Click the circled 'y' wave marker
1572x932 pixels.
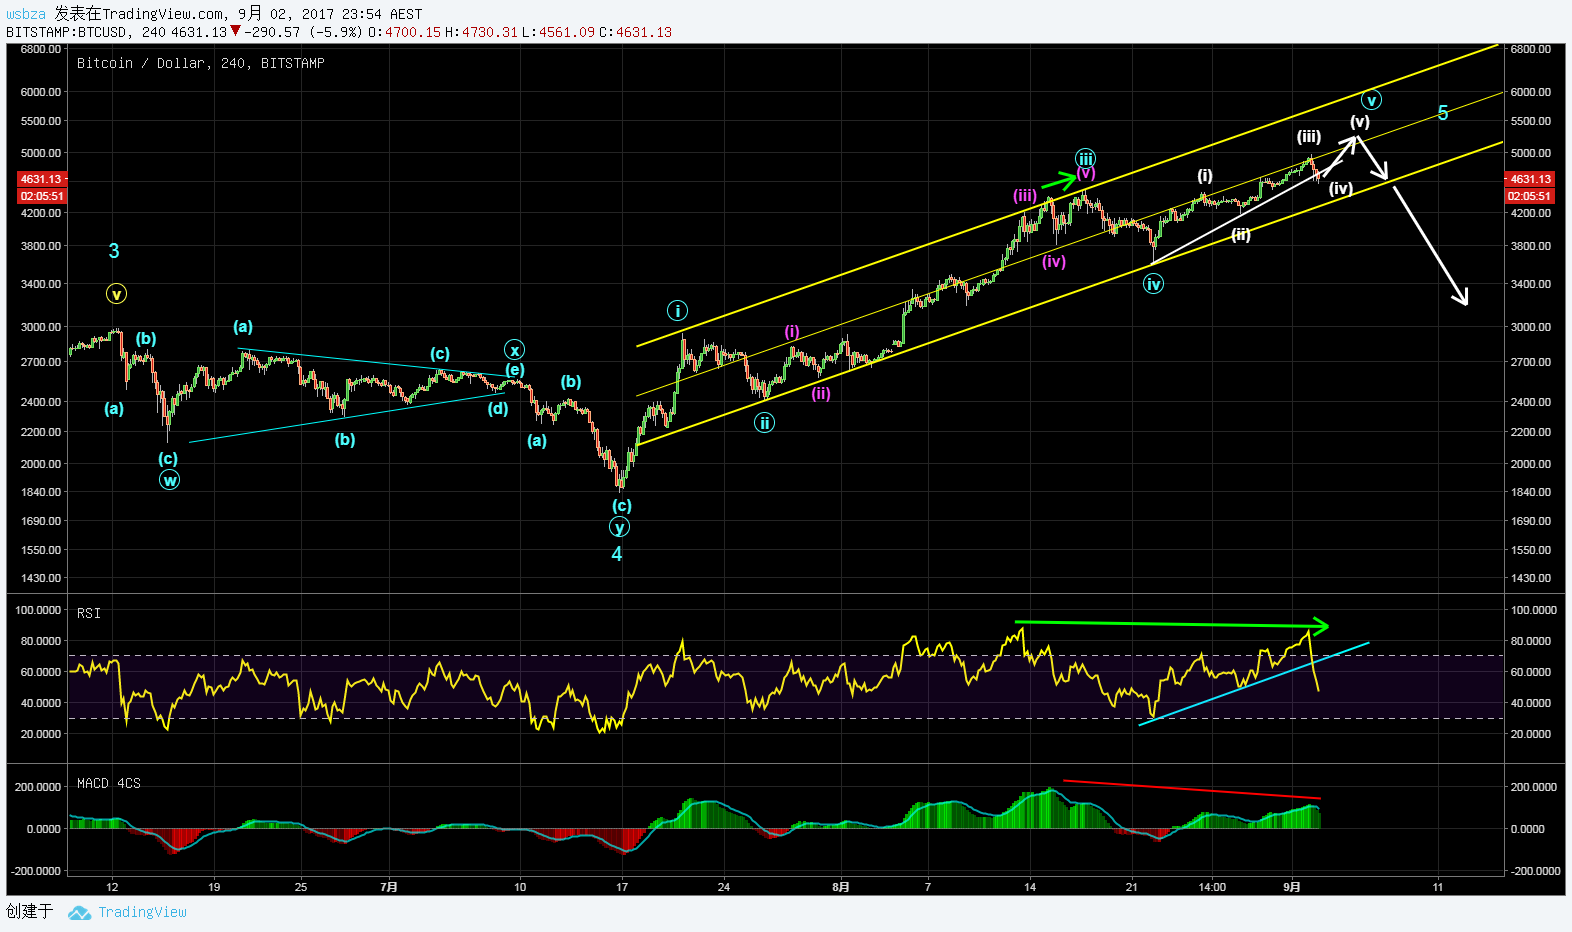click(x=620, y=528)
